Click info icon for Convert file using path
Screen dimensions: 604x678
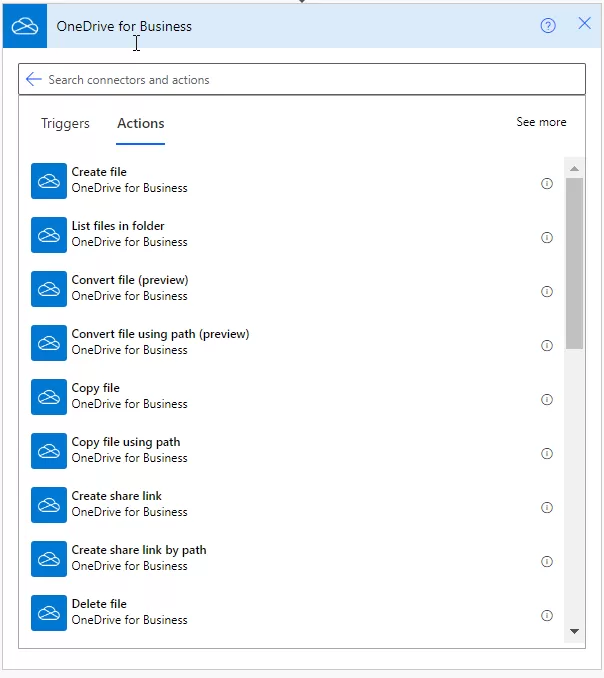pyautogui.click(x=547, y=346)
